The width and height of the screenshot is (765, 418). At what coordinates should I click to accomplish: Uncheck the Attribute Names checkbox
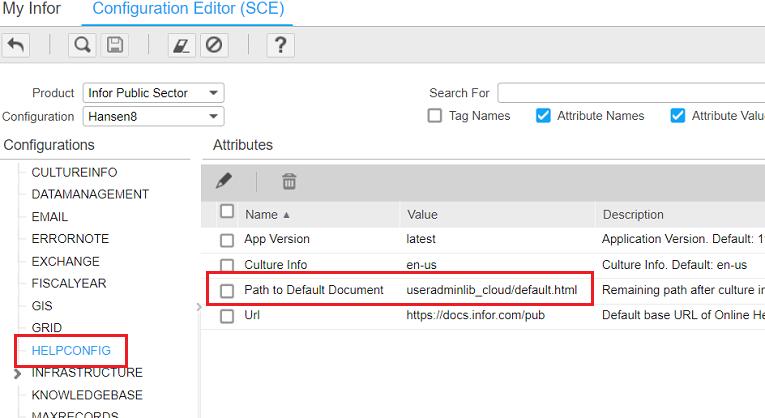(543, 116)
